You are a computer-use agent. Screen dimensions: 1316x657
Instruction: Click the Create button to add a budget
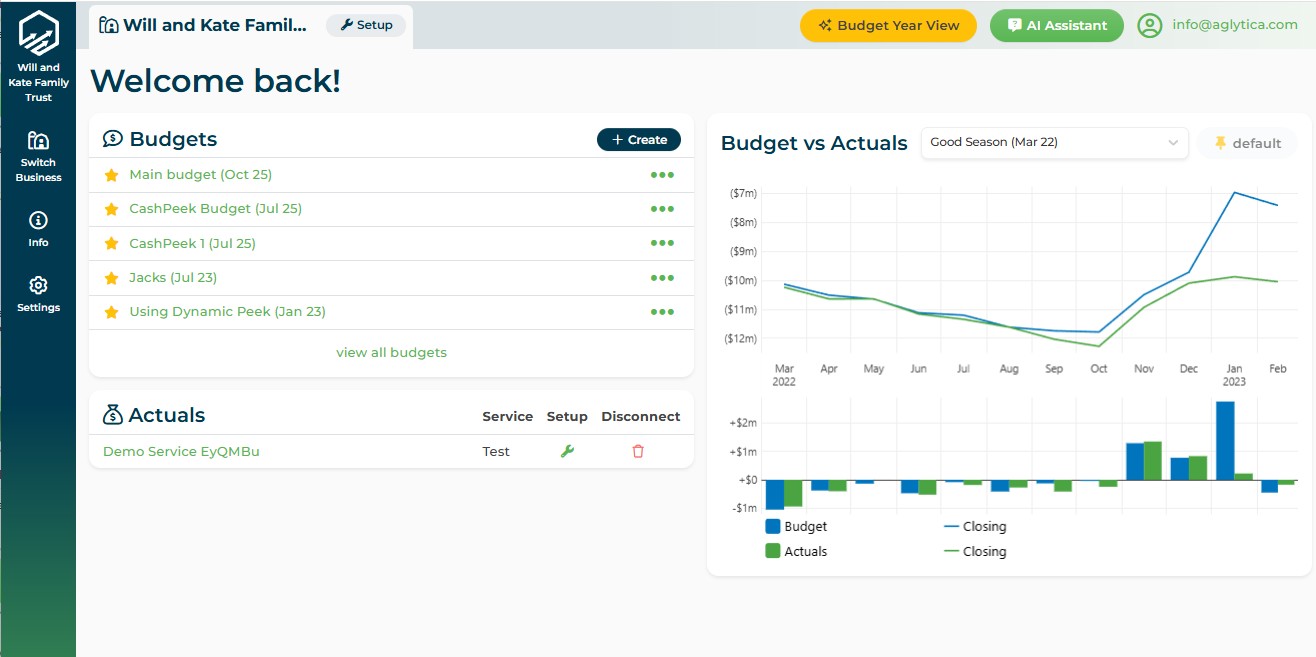(638, 139)
